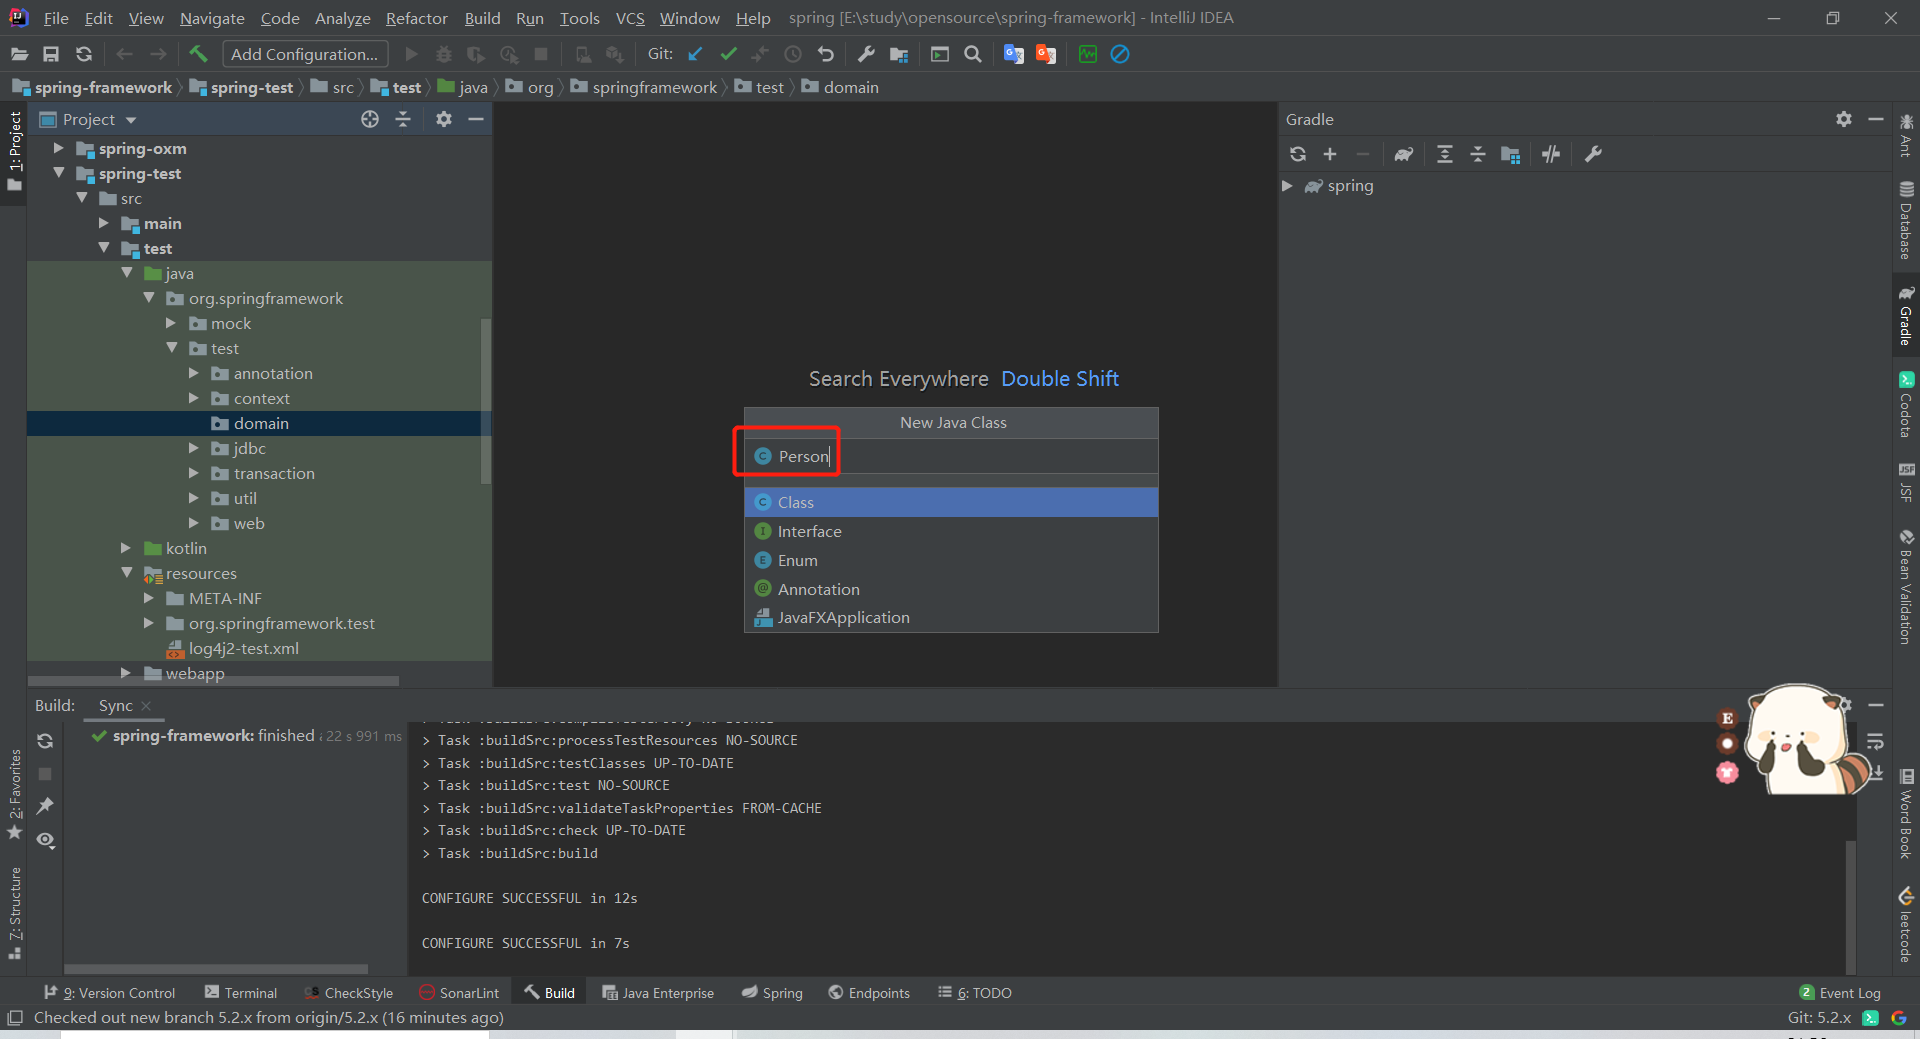Image resolution: width=1920 pixels, height=1039 pixels.
Task: Toggle the Database tool window
Action: click(1906, 220)
